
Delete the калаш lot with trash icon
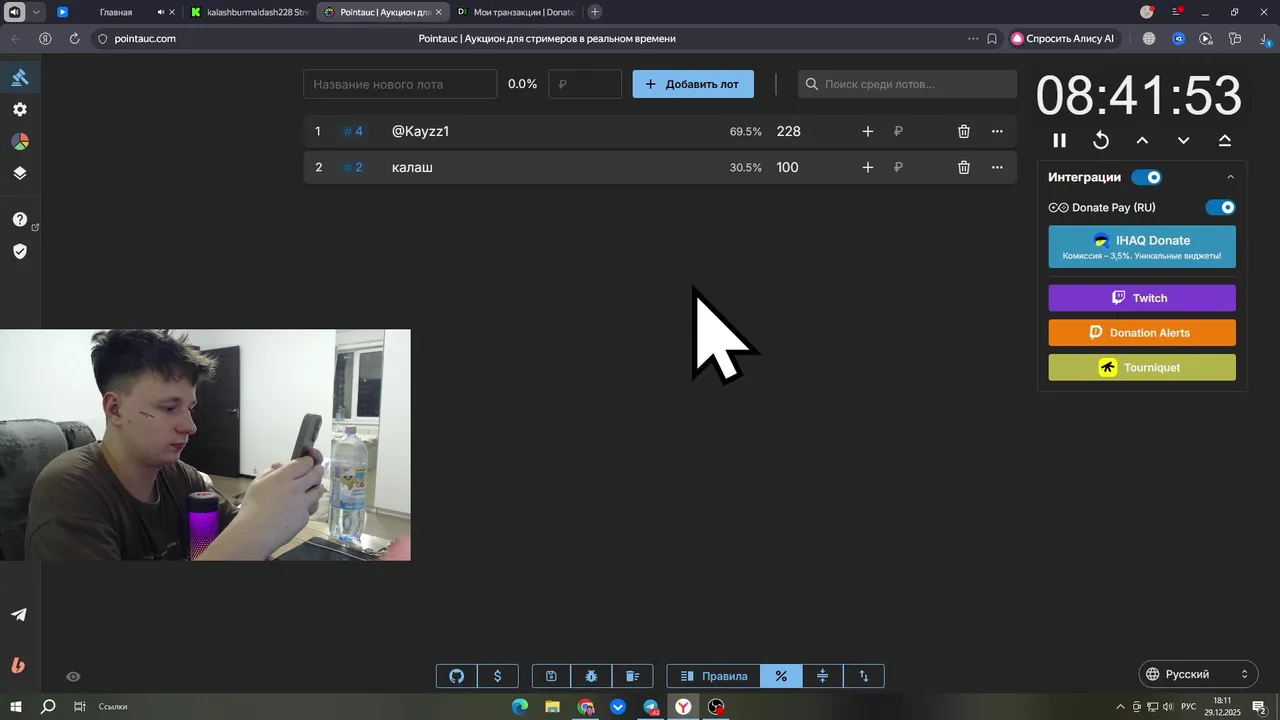(964, 167)
